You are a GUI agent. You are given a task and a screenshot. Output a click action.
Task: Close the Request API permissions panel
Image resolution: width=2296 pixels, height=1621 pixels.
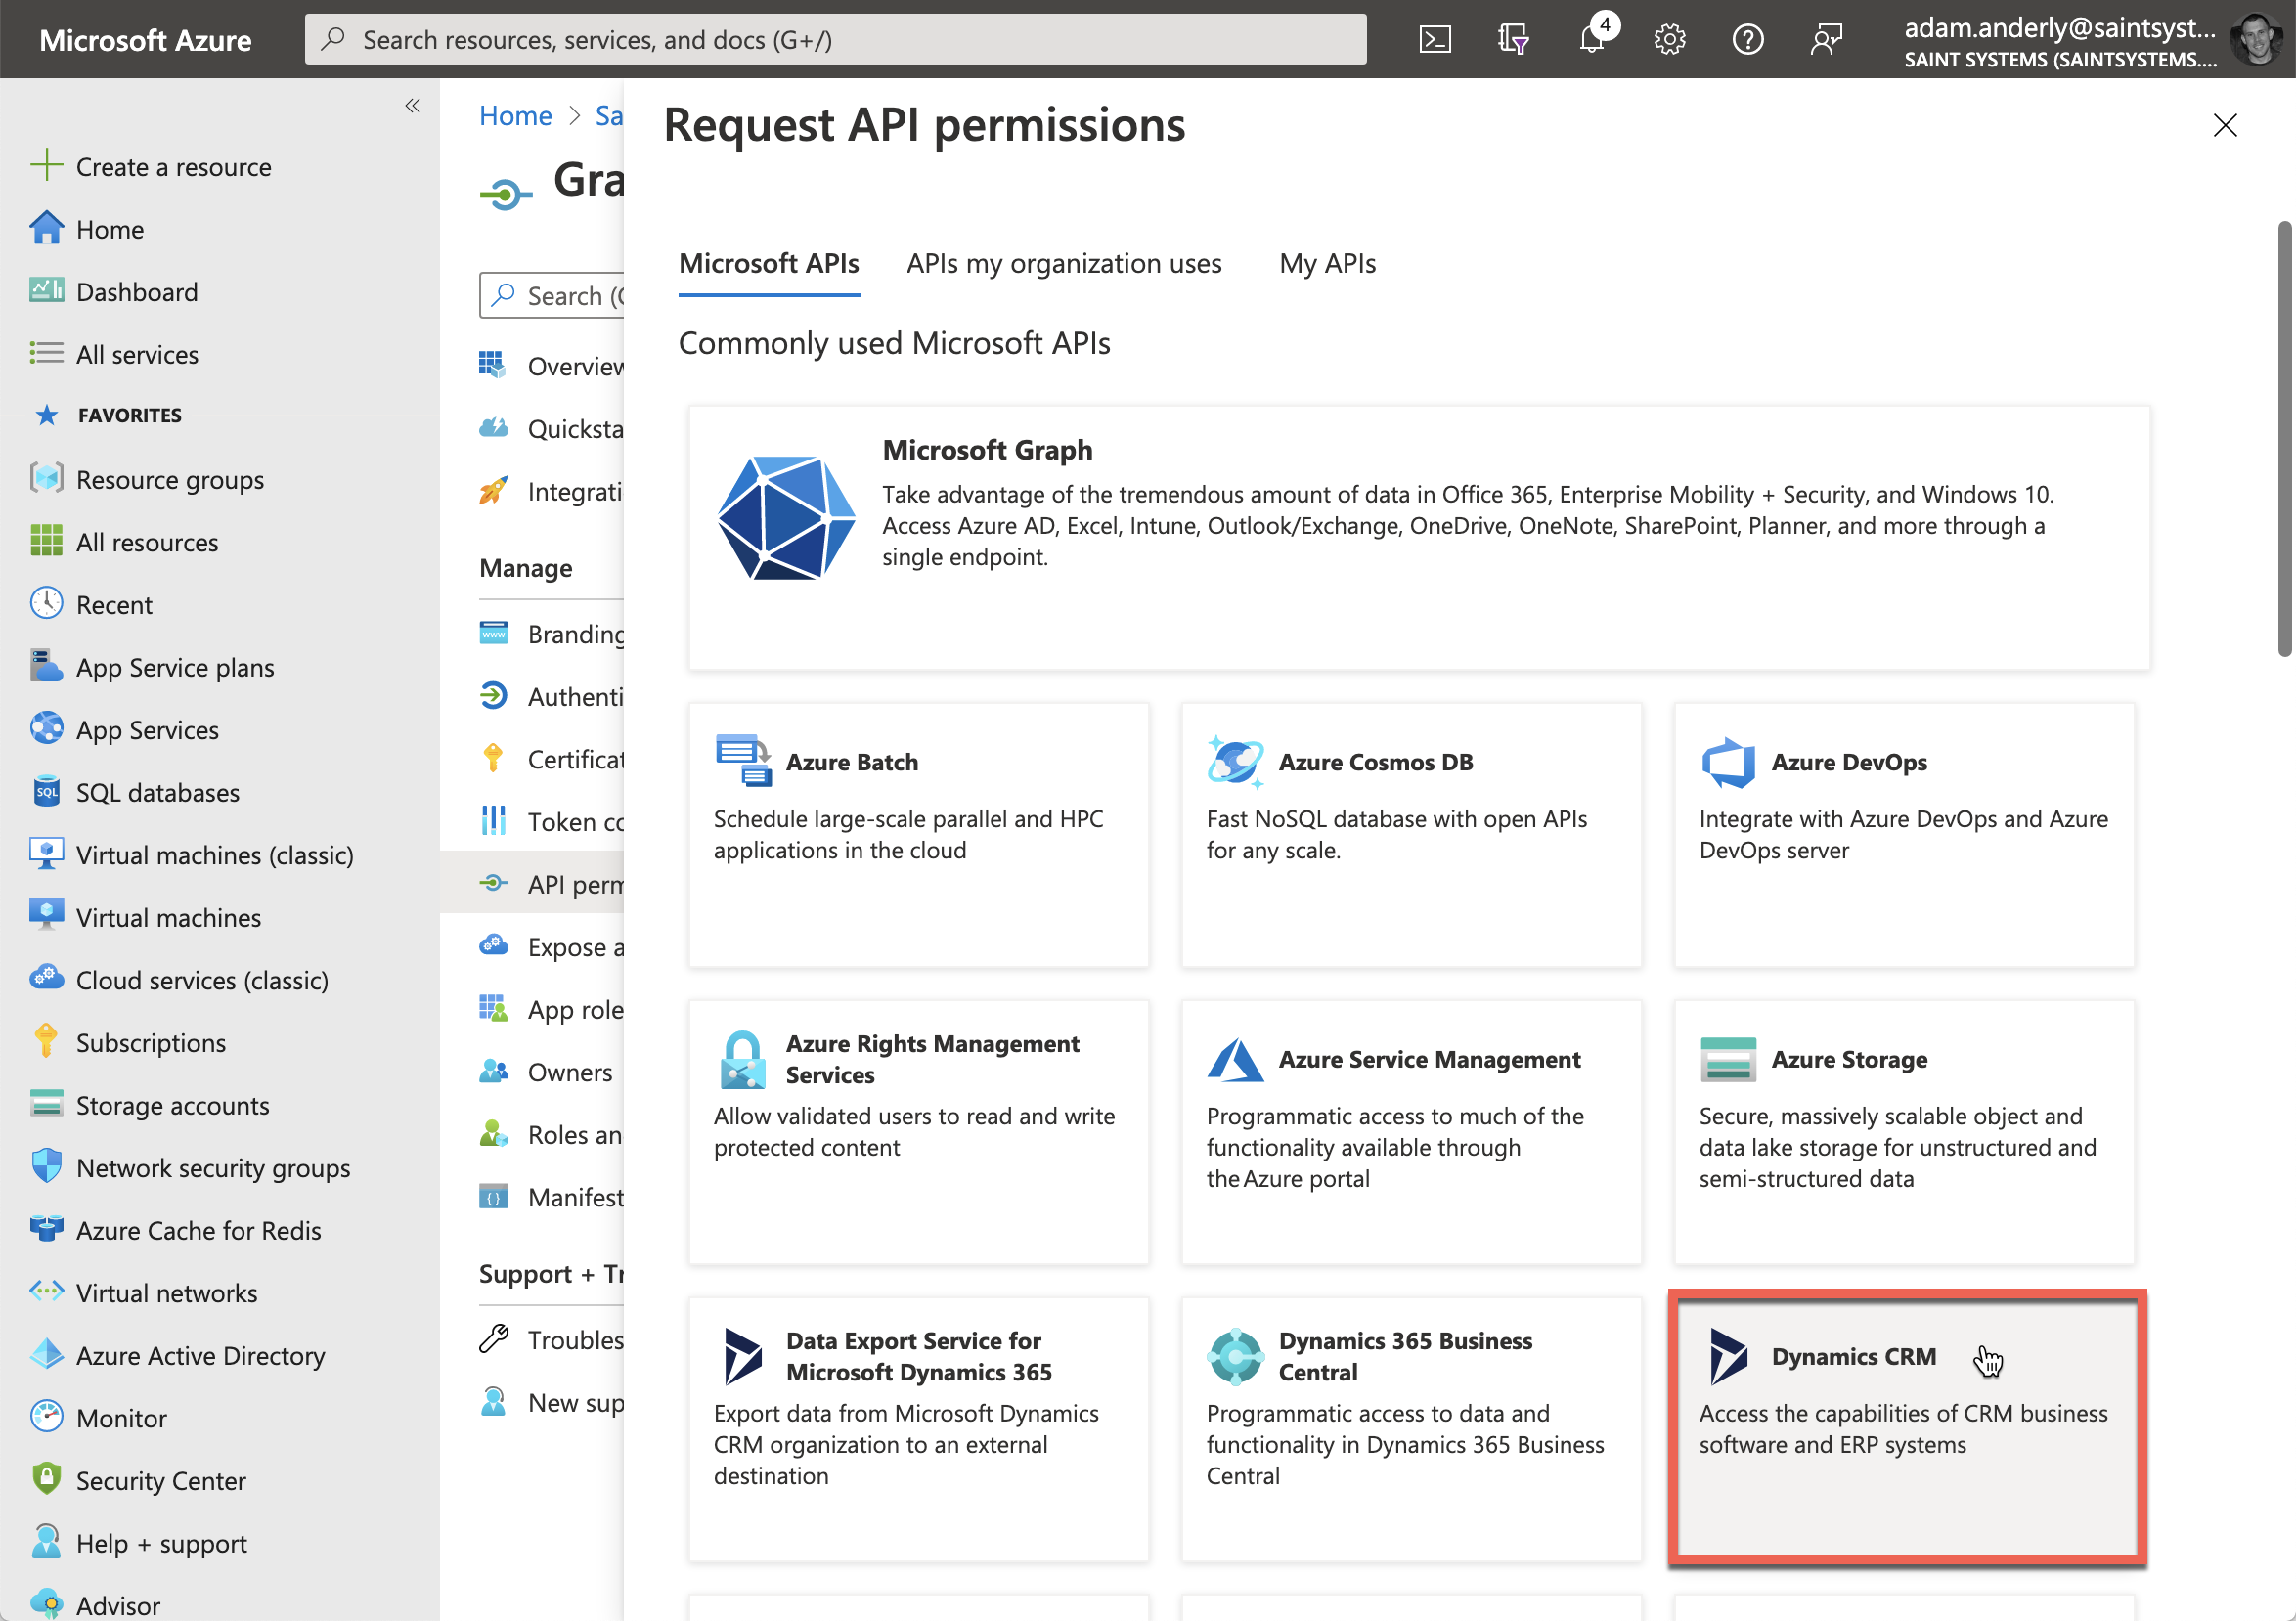click(x=2225, y=125)
